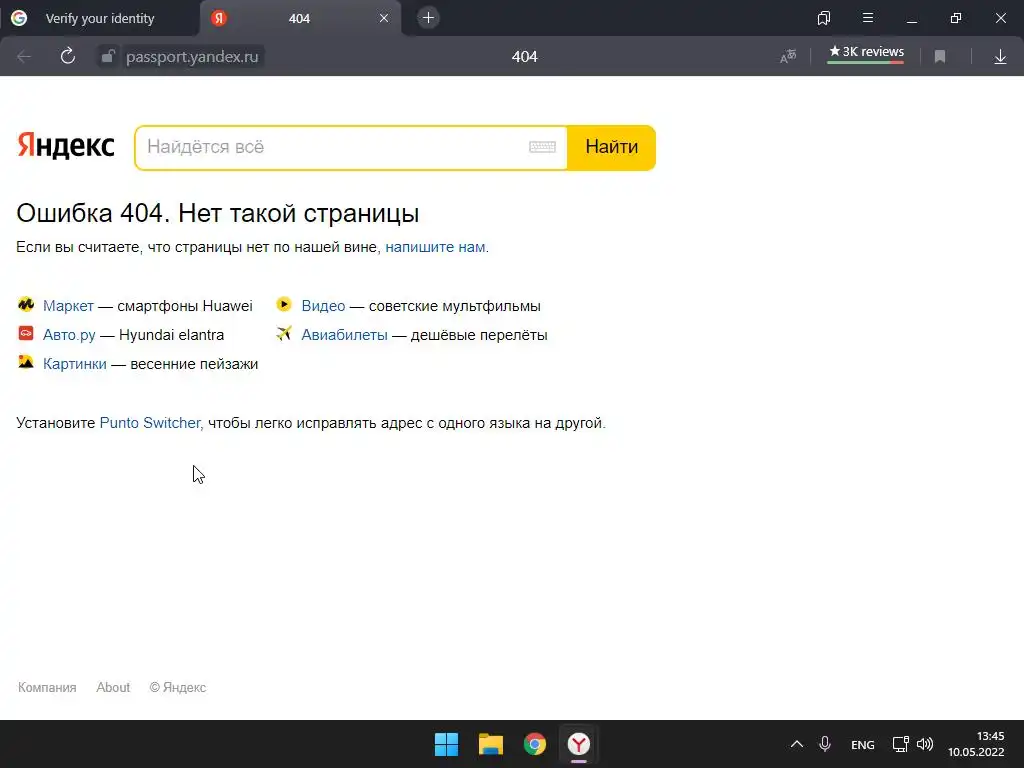Click the Yandex Browser taskbar icon
Screen dimensions: 1024x768
pos(579,744)
